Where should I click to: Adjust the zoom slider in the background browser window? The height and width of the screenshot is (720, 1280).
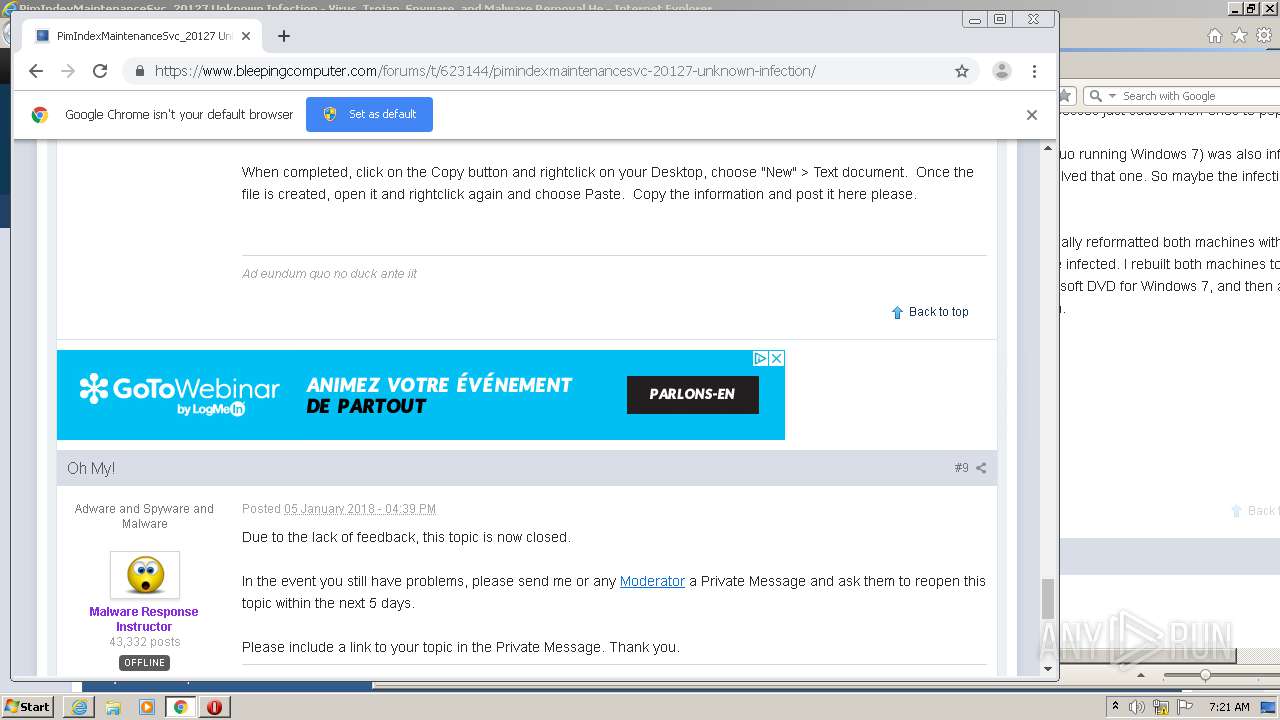pyautogui.click(x=1205, y=676)
